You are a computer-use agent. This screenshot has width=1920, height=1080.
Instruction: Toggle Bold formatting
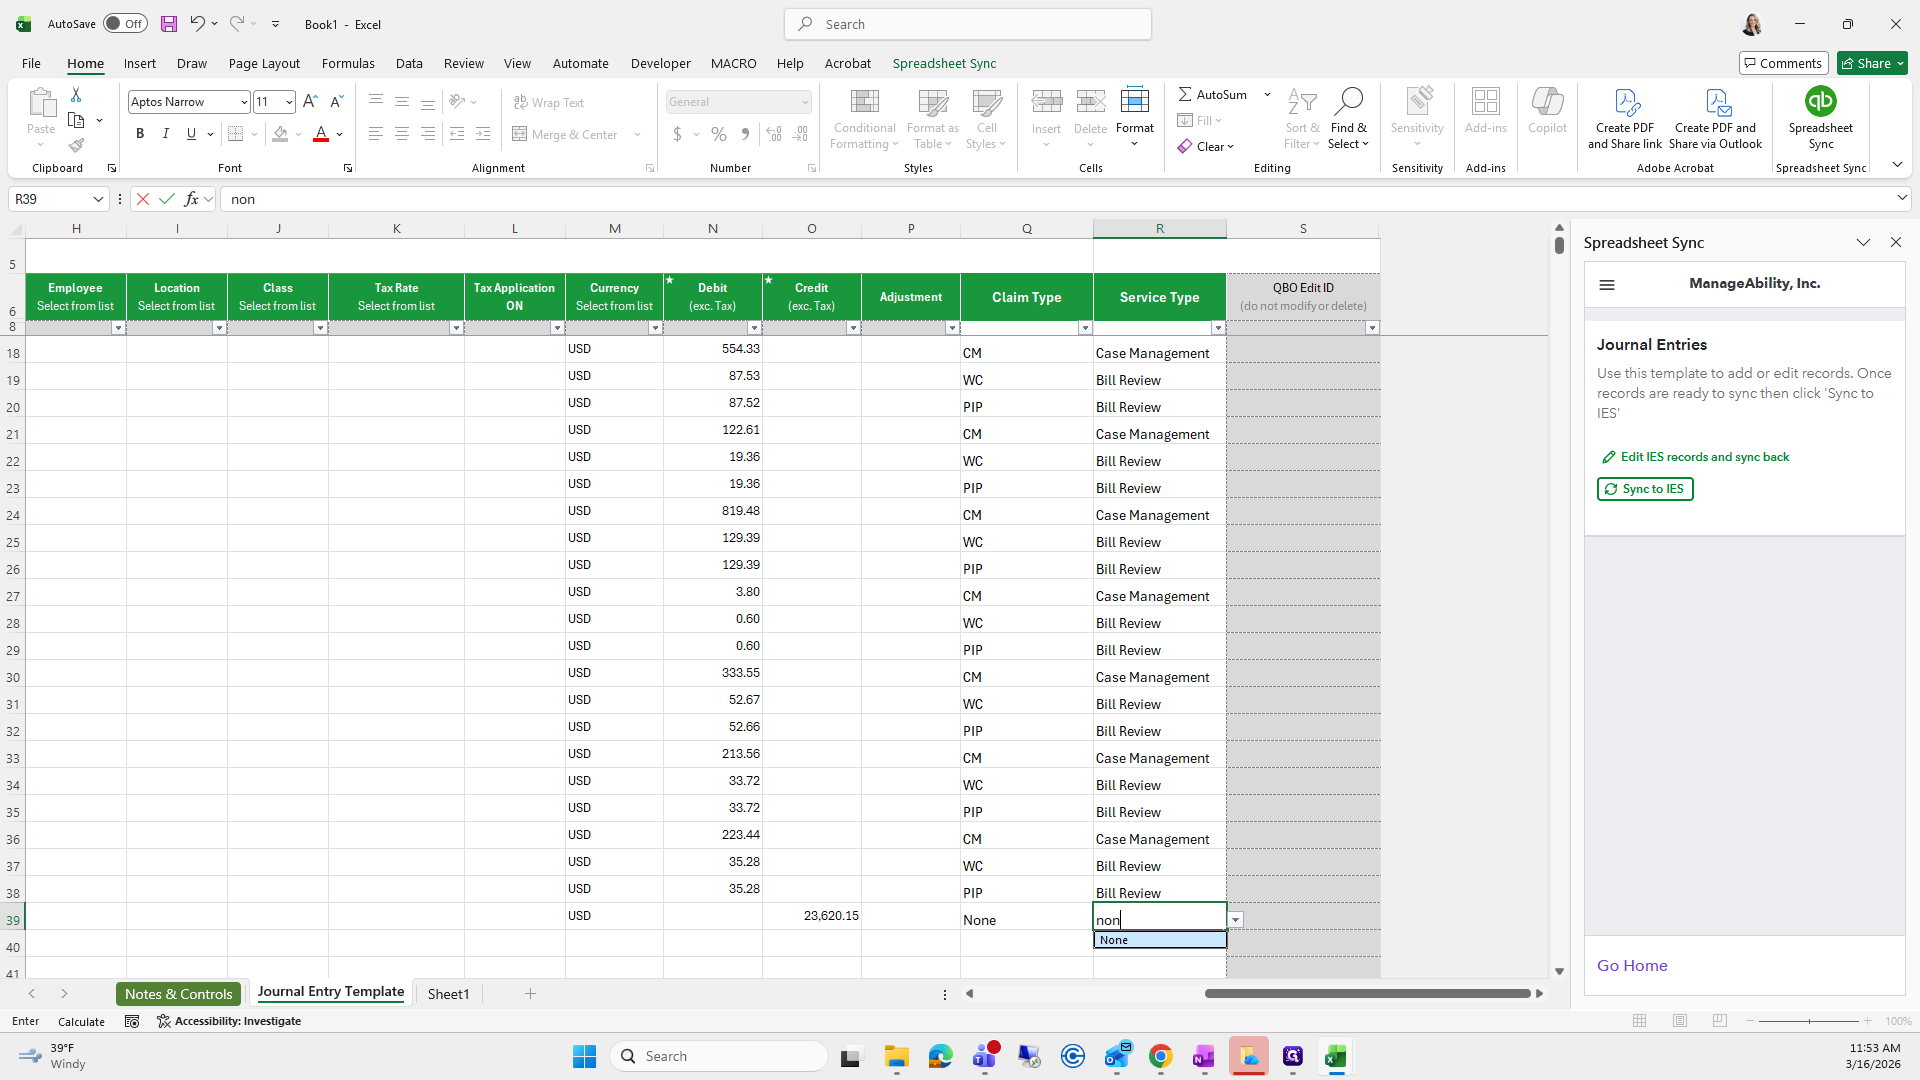click(140, 134)
